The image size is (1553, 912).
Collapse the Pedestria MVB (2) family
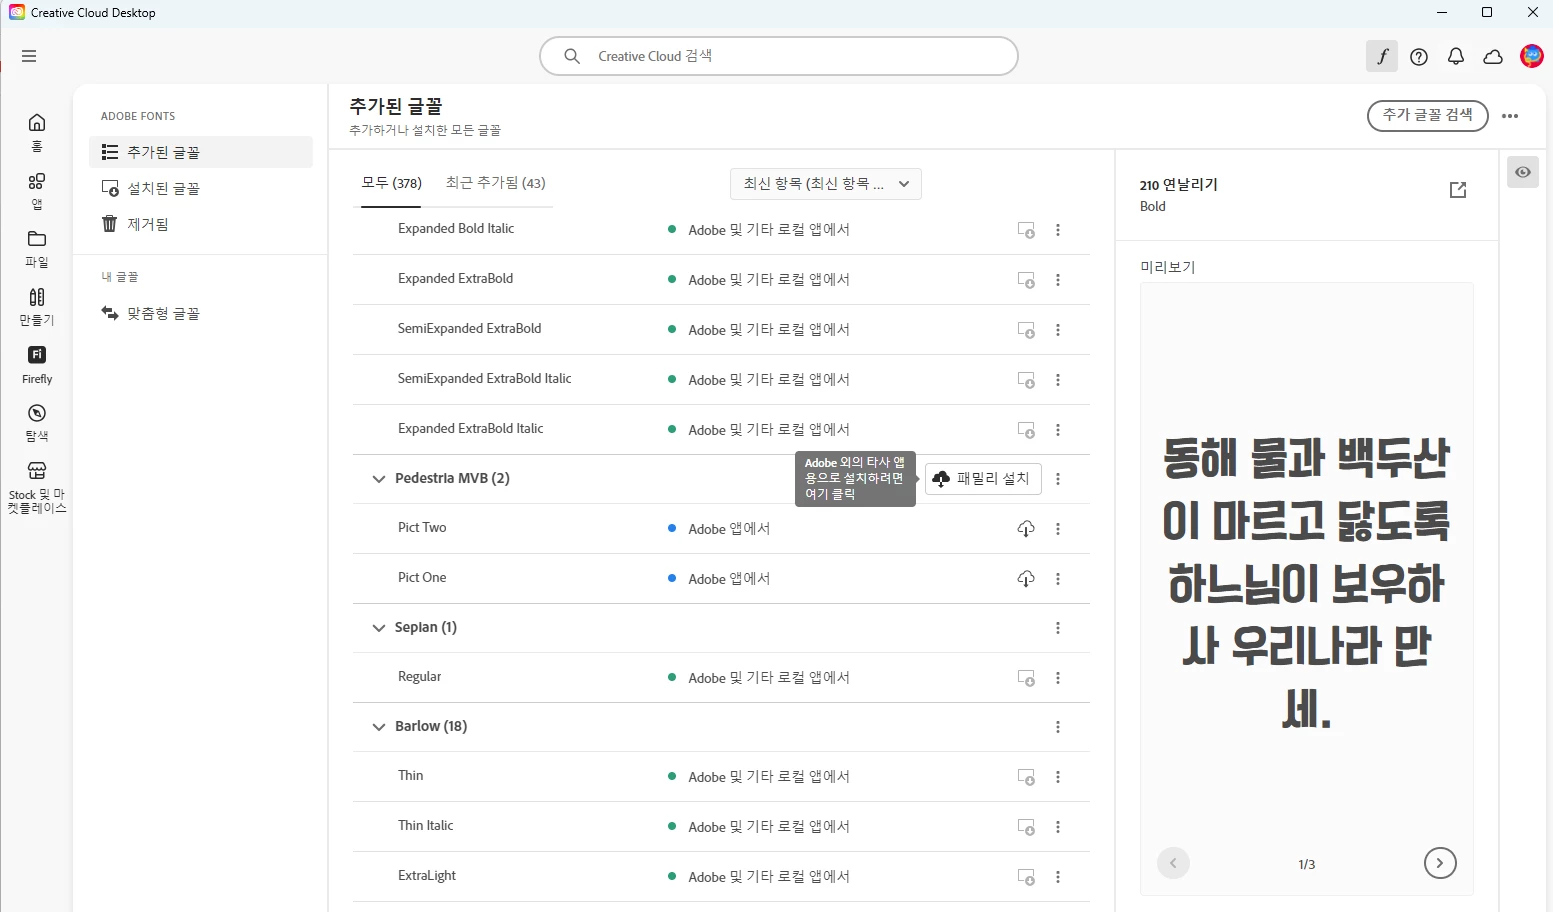pyautogui.click(x=379, y=479)
